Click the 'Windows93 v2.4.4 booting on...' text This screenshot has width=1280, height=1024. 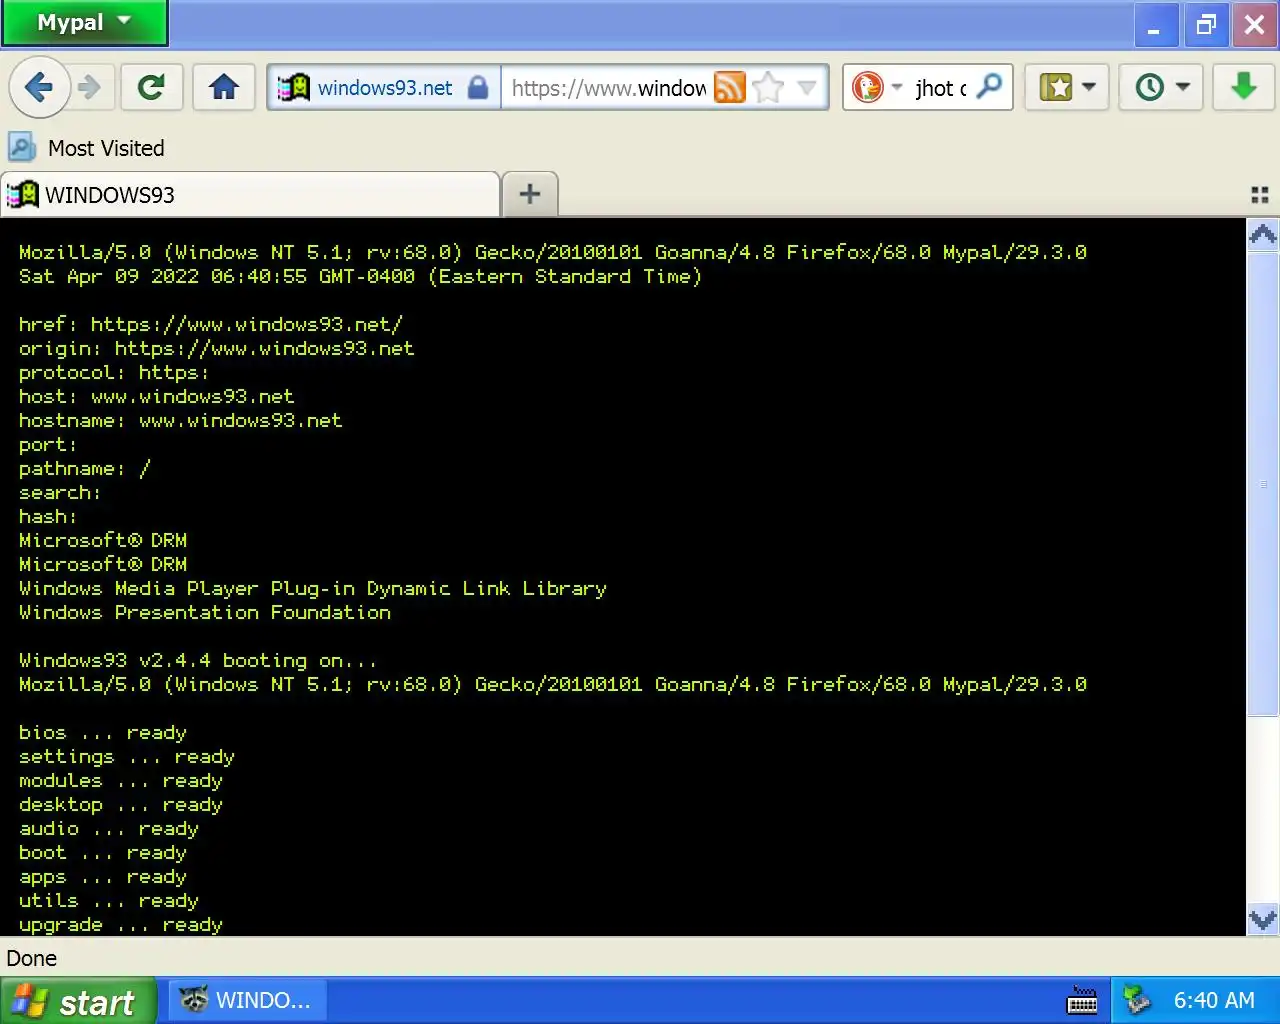coord(198,660)
